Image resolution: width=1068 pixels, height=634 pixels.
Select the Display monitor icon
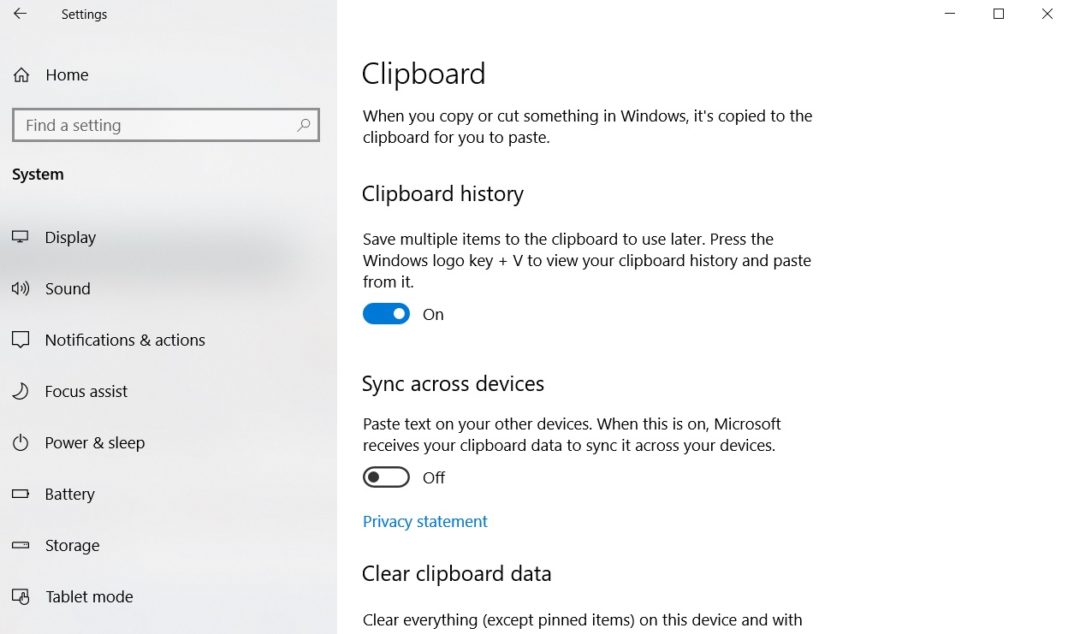point(21,237)
